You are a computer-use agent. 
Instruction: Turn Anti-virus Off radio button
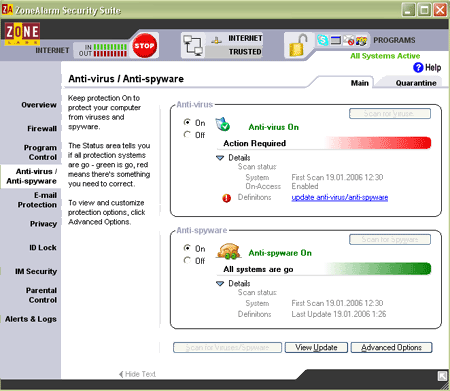187,134
